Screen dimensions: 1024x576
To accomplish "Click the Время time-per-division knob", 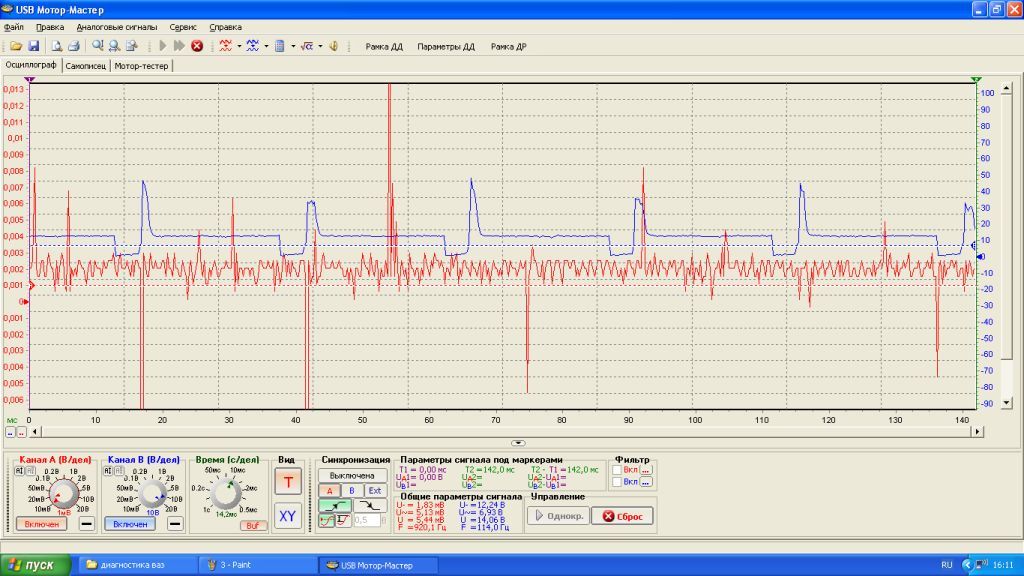I will (x=225, y=494).
